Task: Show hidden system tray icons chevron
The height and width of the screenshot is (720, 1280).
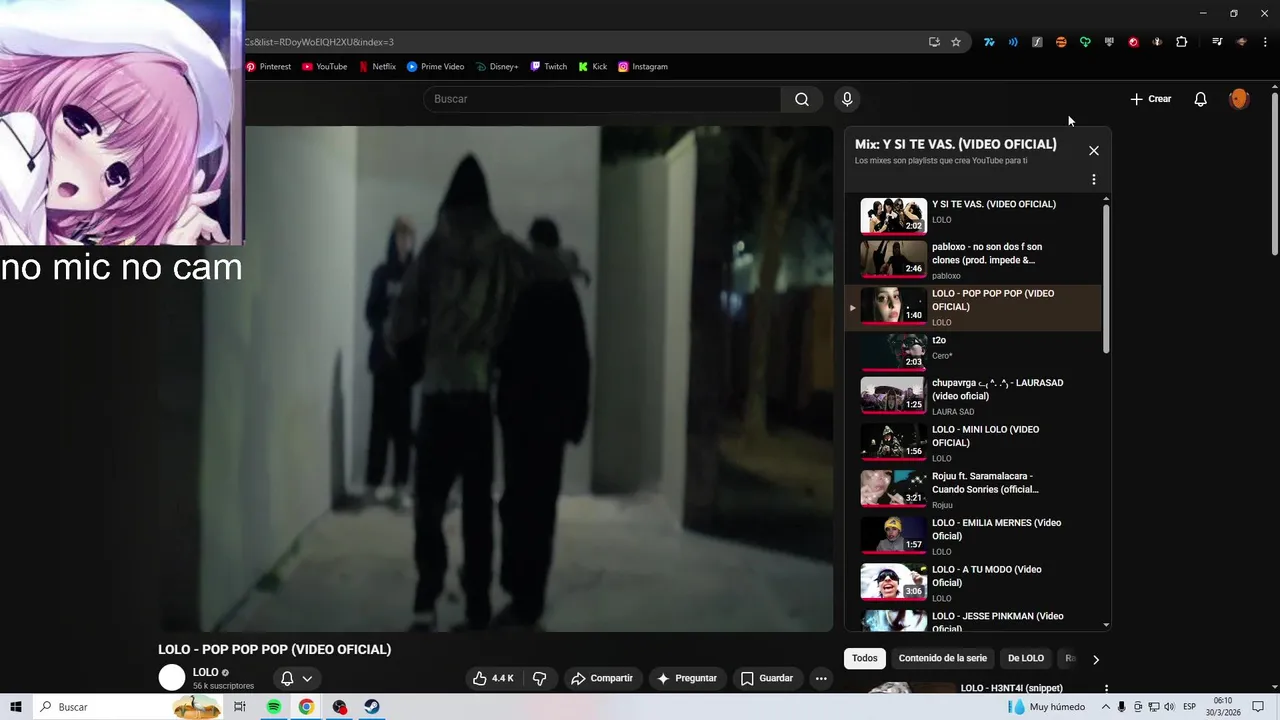Action: (1104, 707)
